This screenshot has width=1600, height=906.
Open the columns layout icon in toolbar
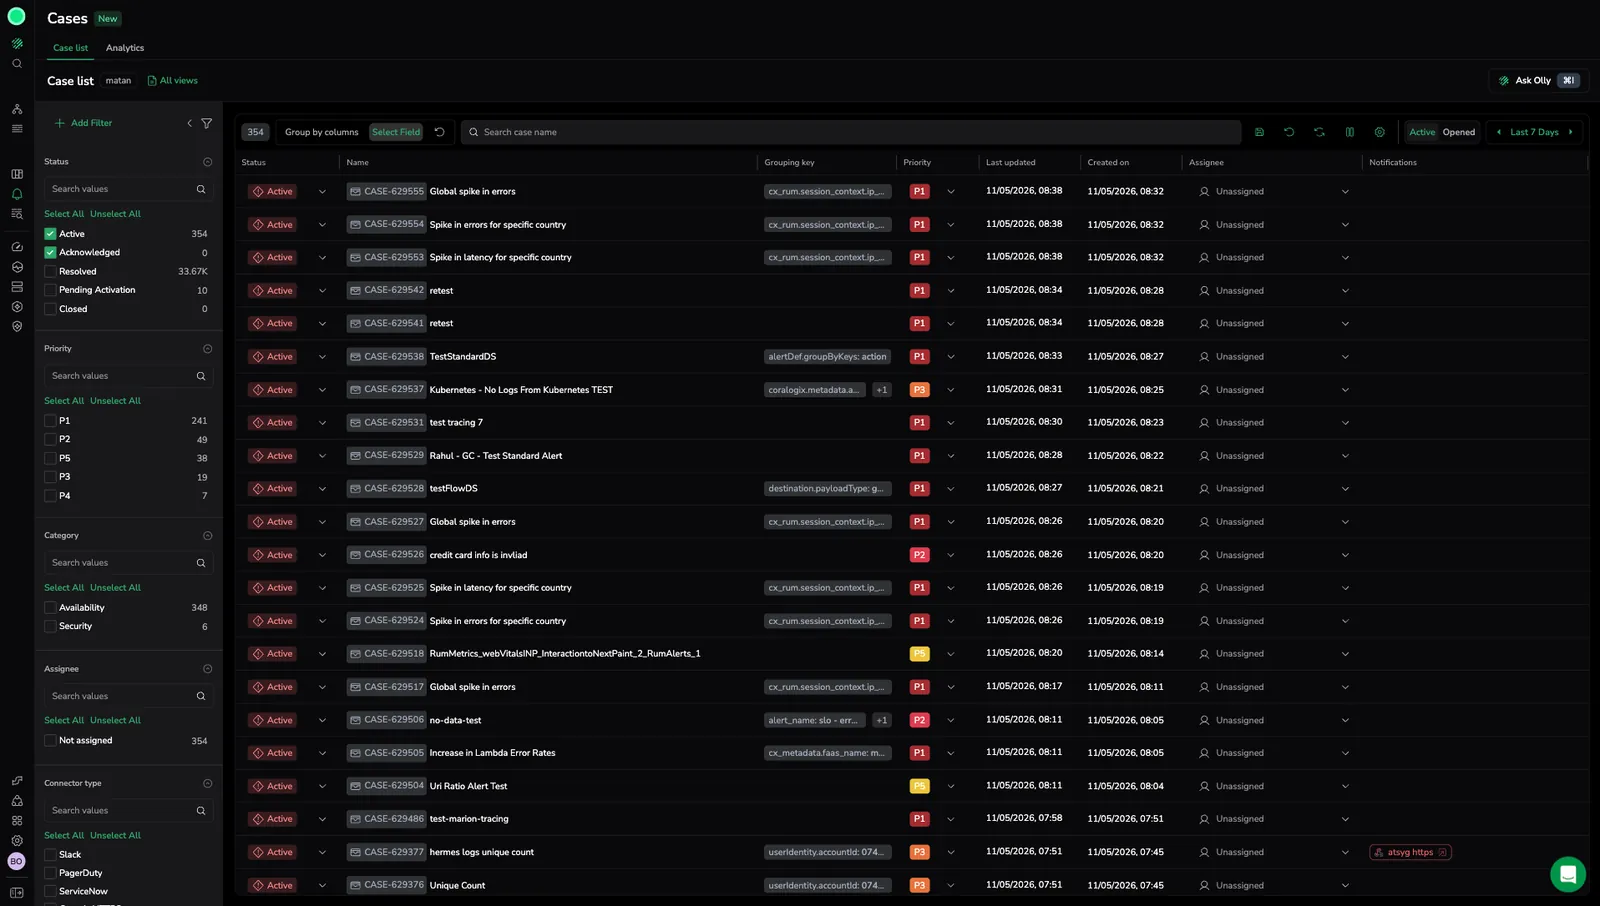(1349, 132)
